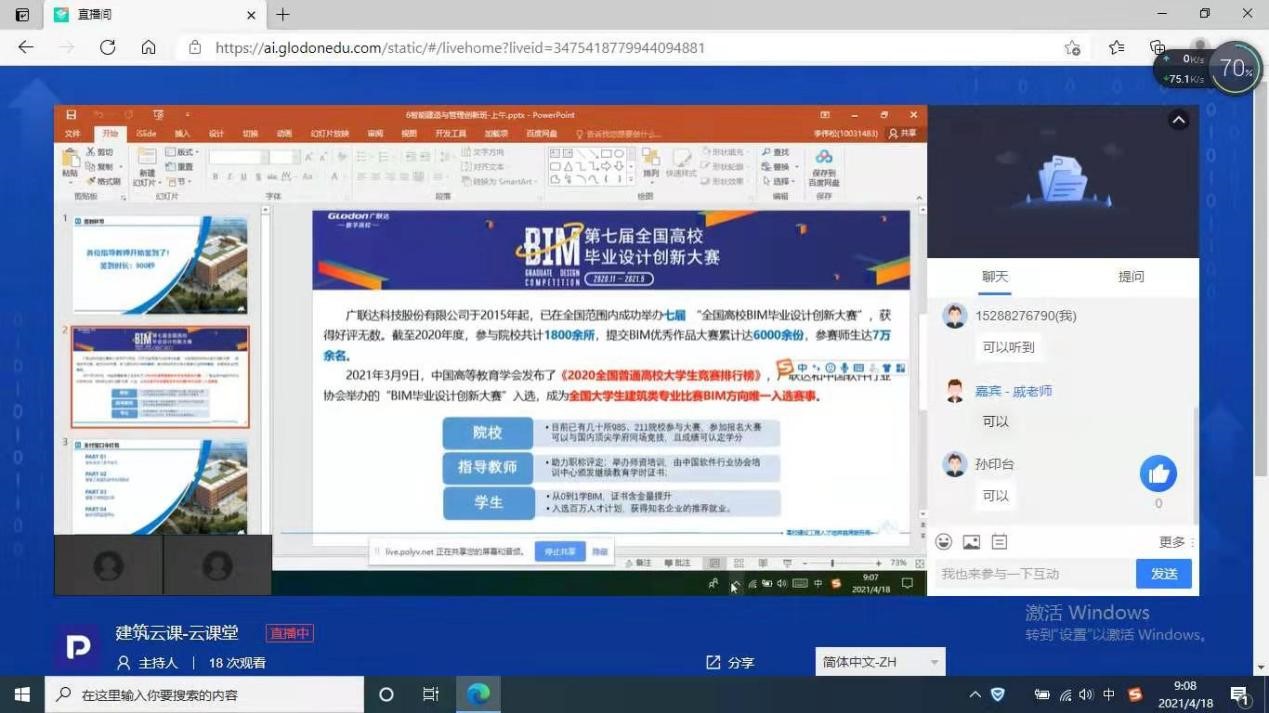Open the announcement list icon in the chat toolbar
The image size is (1269, 713).
[999, 542]
